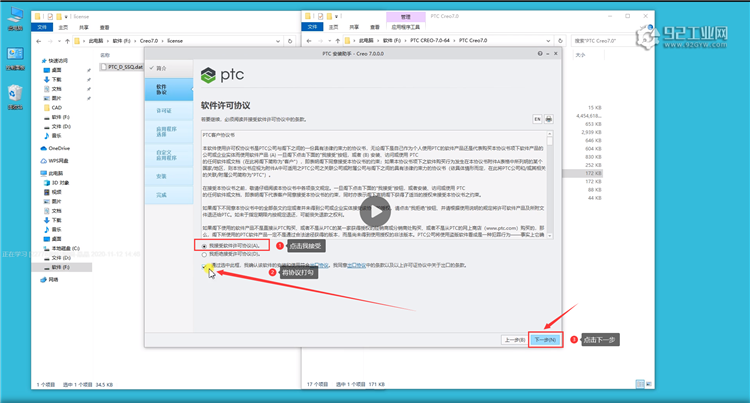Open address history dropdown in license Explorer

(278, 41)
